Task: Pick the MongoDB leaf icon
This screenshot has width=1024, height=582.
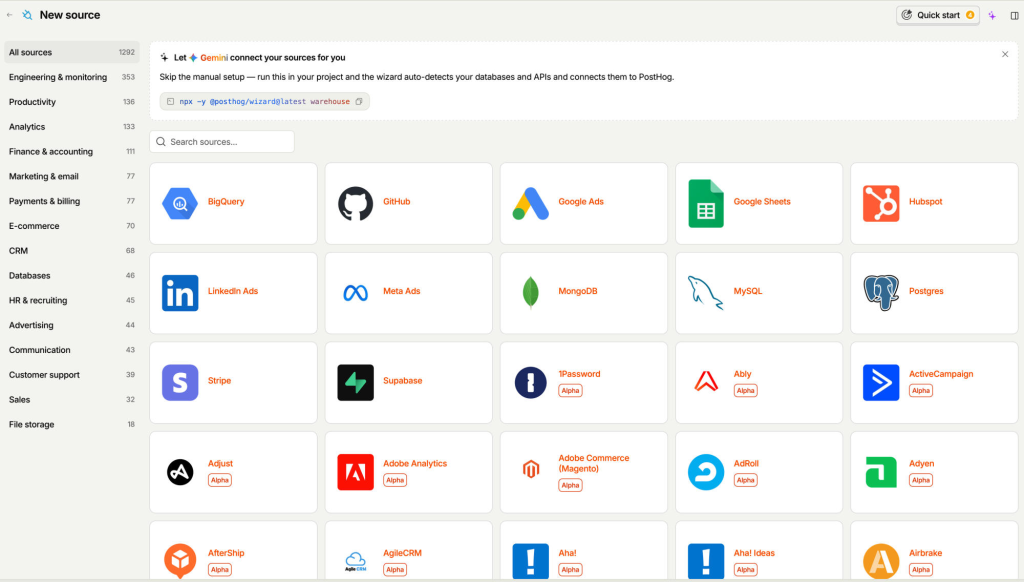Action: (530, 292)
